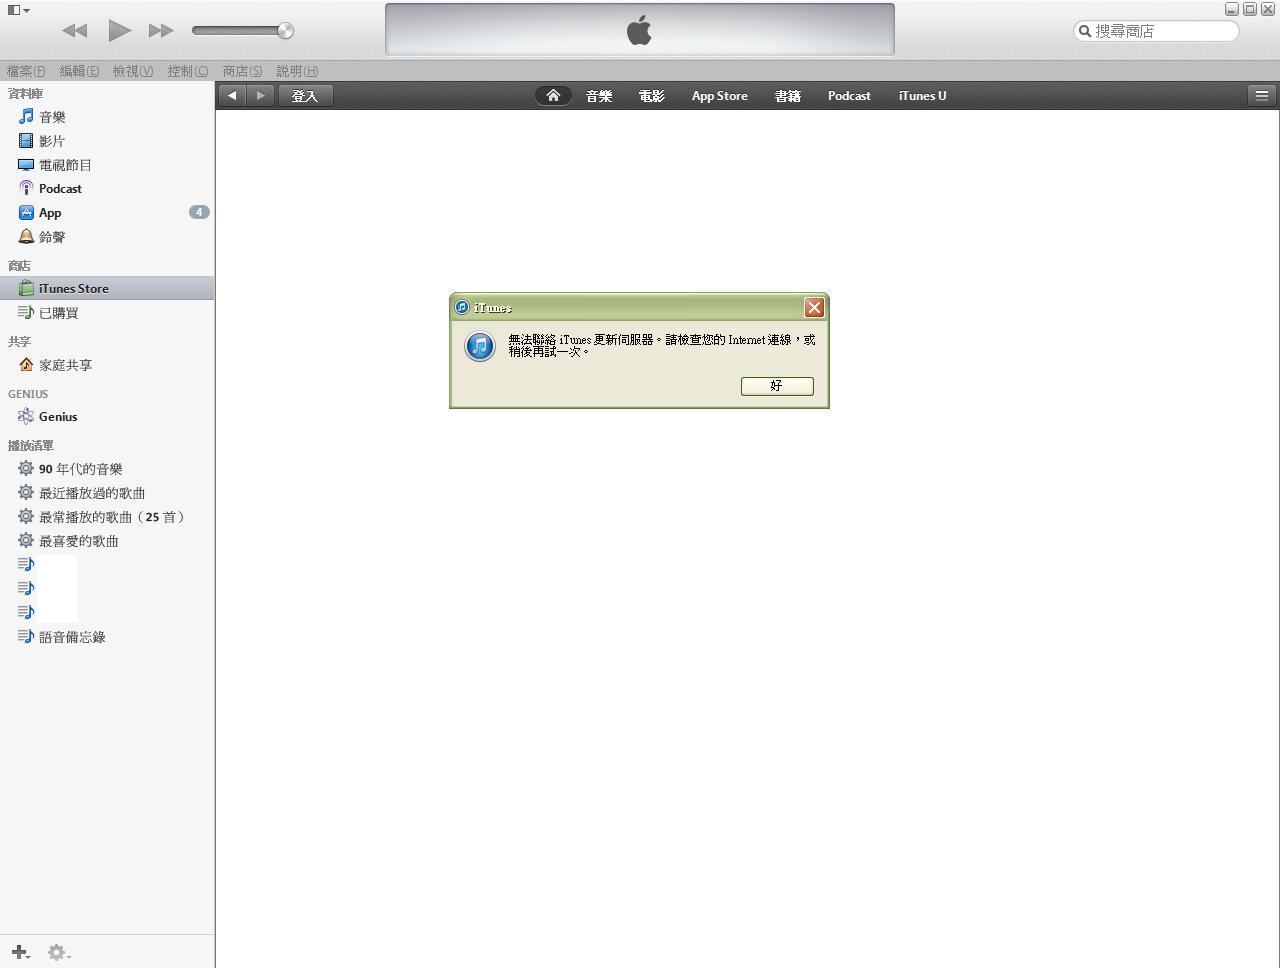1285x968 pixels.
Task: Click the play button
Action: click(x=119, y=30)
